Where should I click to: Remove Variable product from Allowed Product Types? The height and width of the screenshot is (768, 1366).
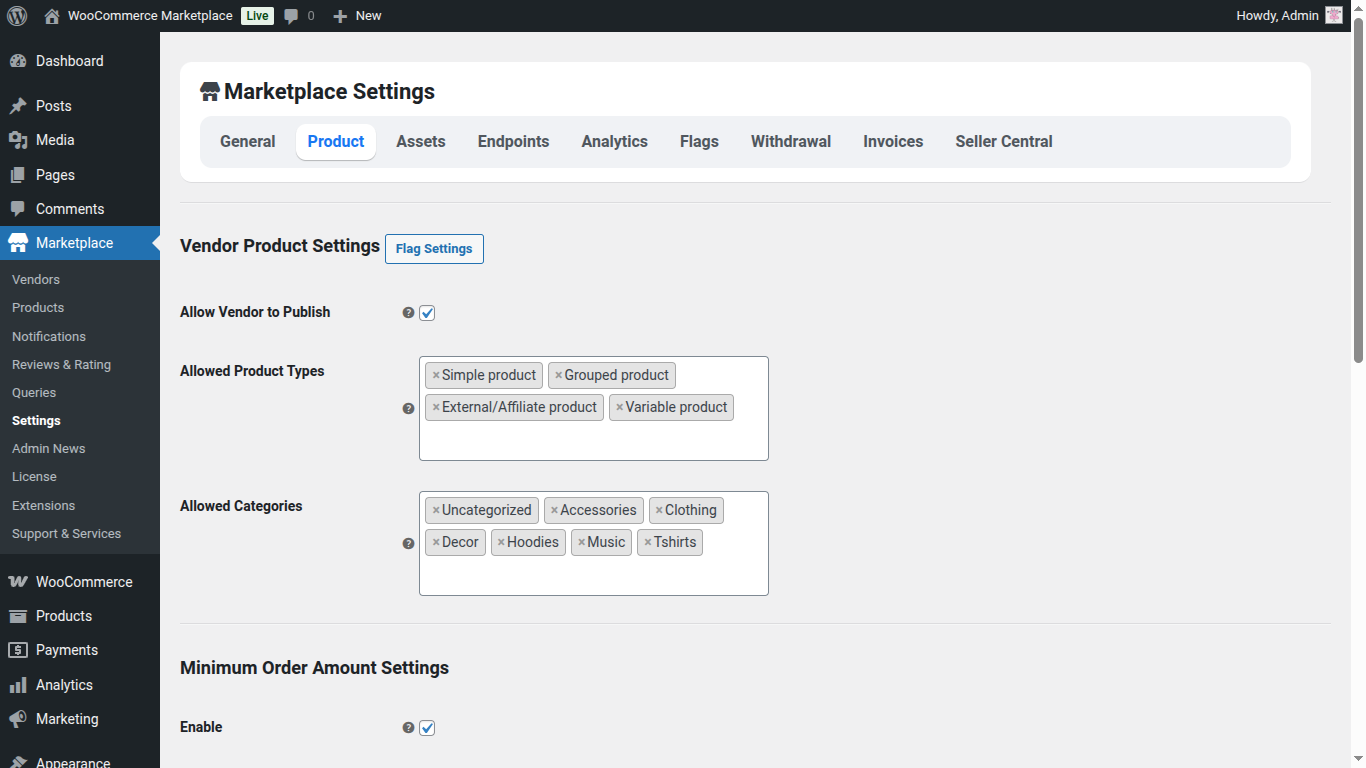click(619, 407)
